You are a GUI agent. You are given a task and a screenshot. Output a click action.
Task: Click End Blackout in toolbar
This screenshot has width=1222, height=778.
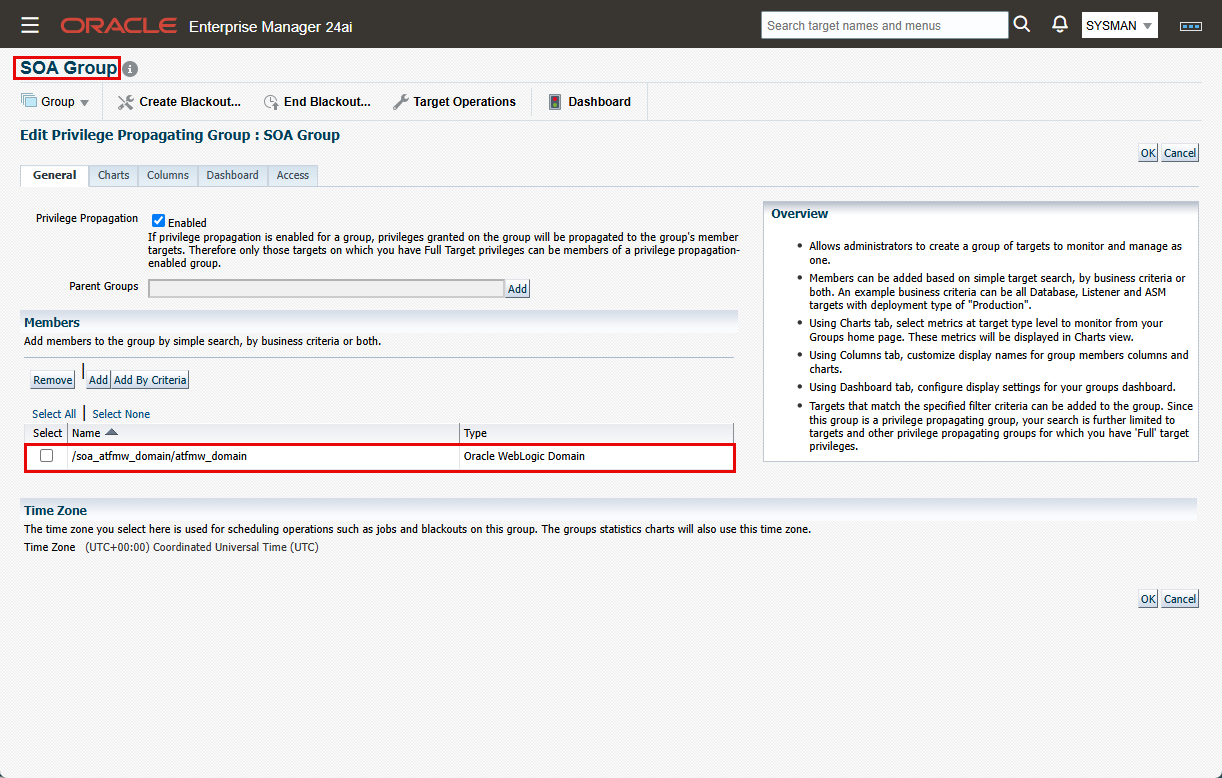tap(316, 102)
